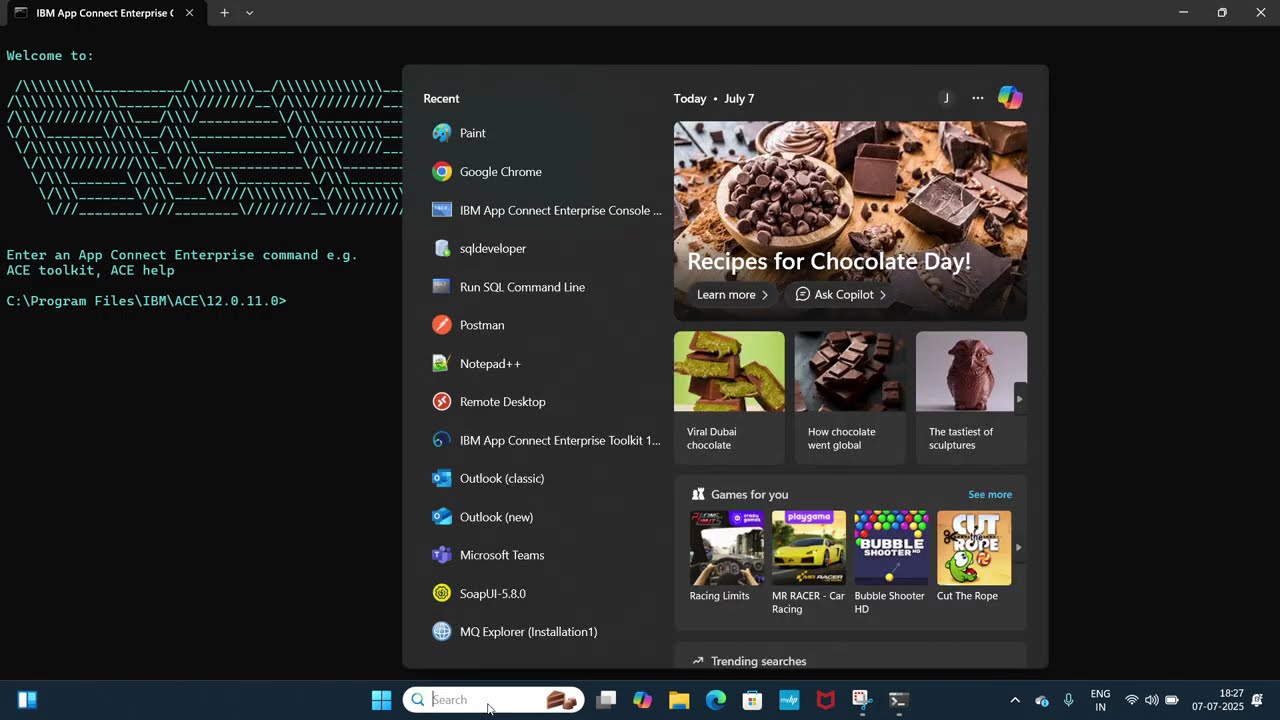Play the Bubble Shooter HD game
Image resolution: width=1280 pixels, height=720 pixels.
(891, 563)
